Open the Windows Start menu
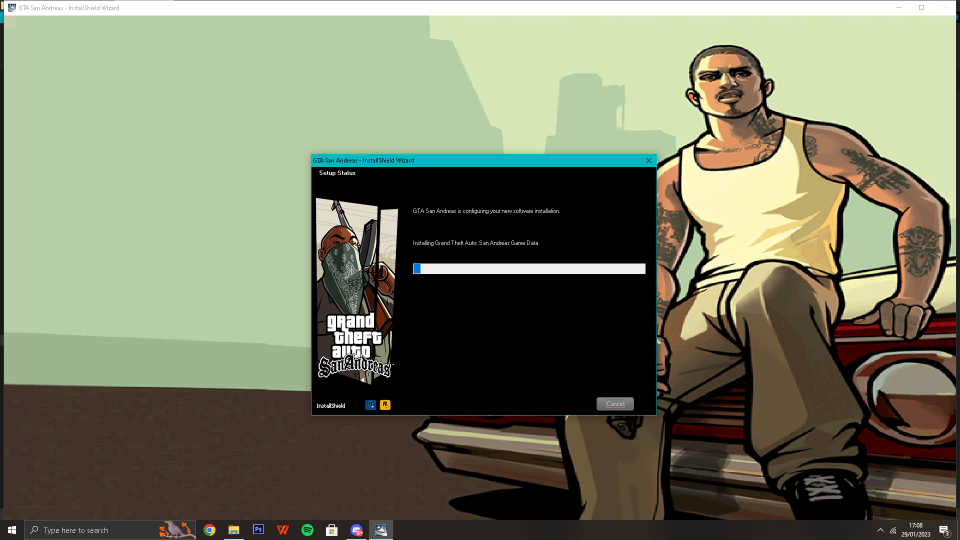This screenshot has width=960, height=540. 12,530
